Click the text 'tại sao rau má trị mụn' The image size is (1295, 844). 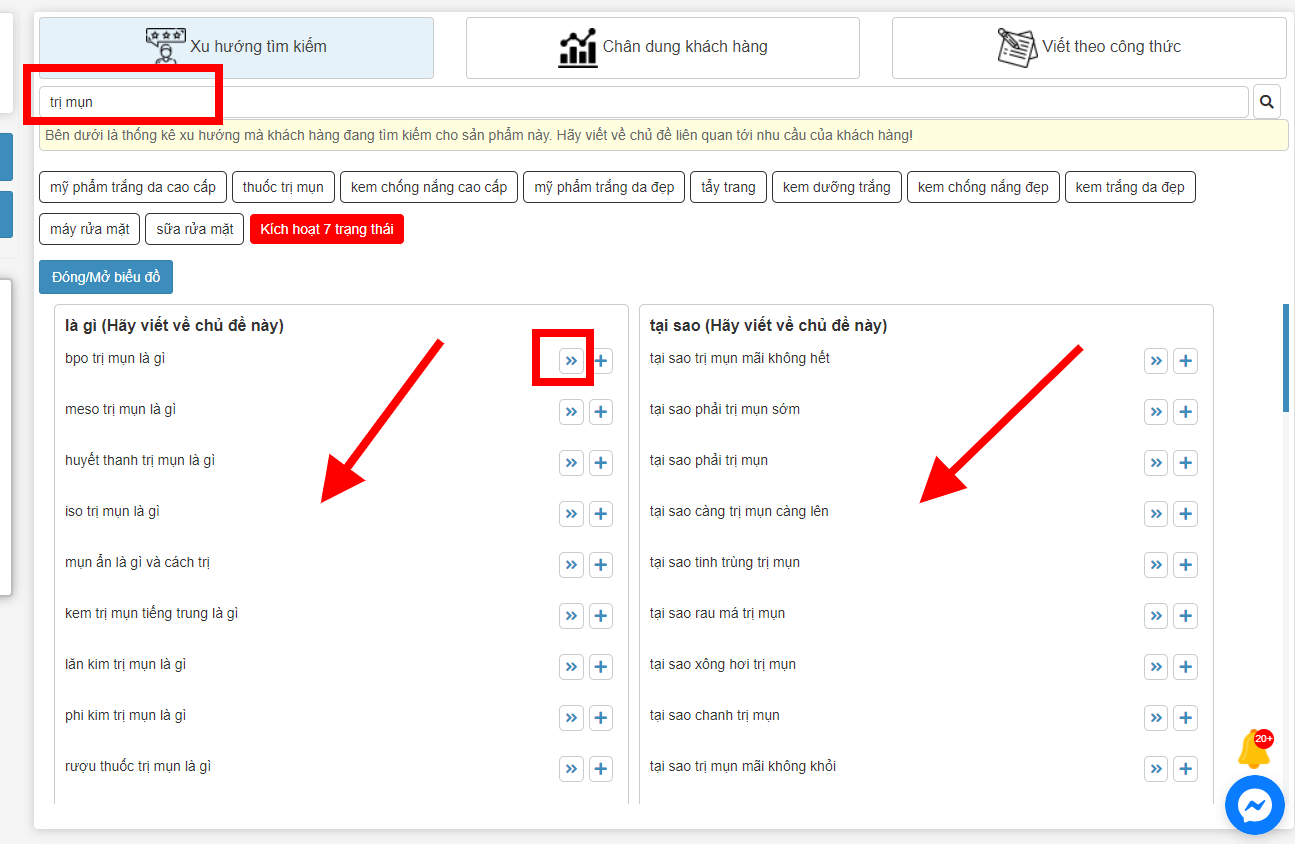(x=718, y=613)
